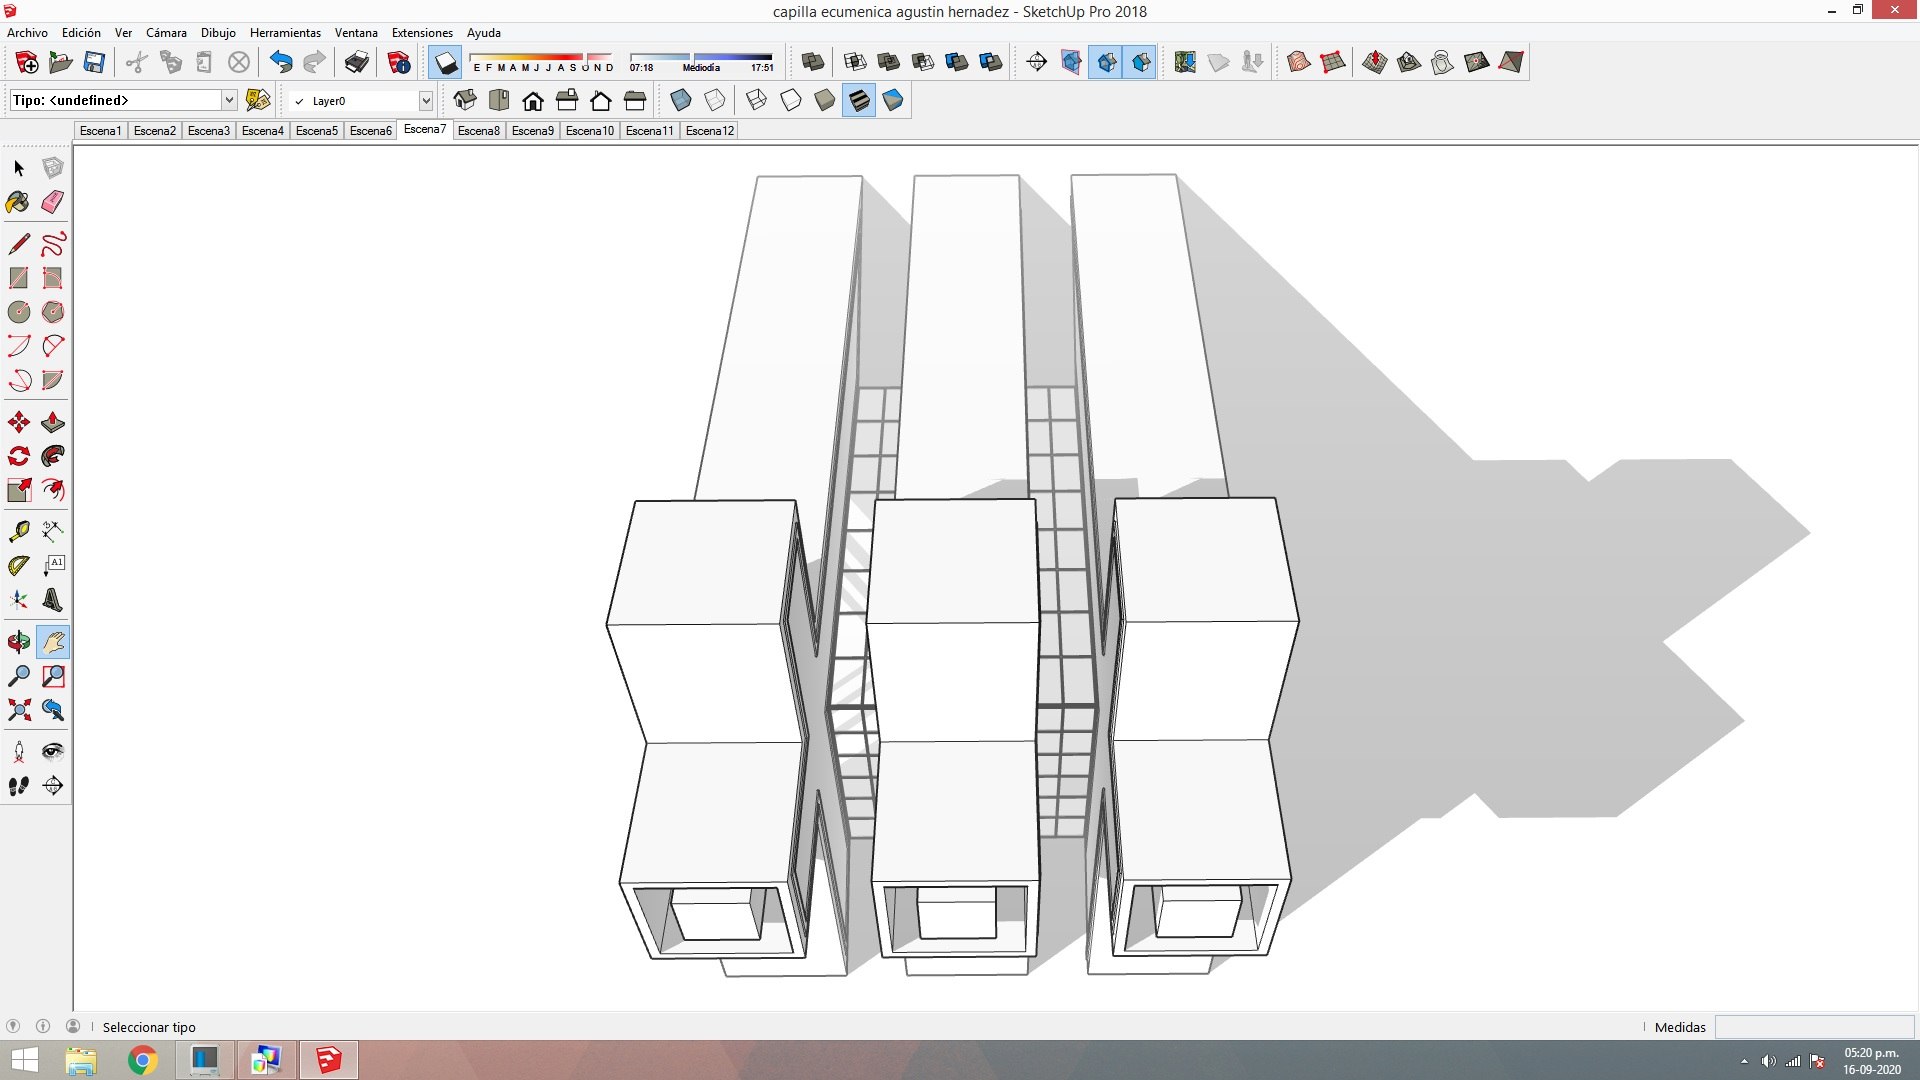Toggle Show/Hide Shadows button
1920x1080 pixels.
point(445,62)
